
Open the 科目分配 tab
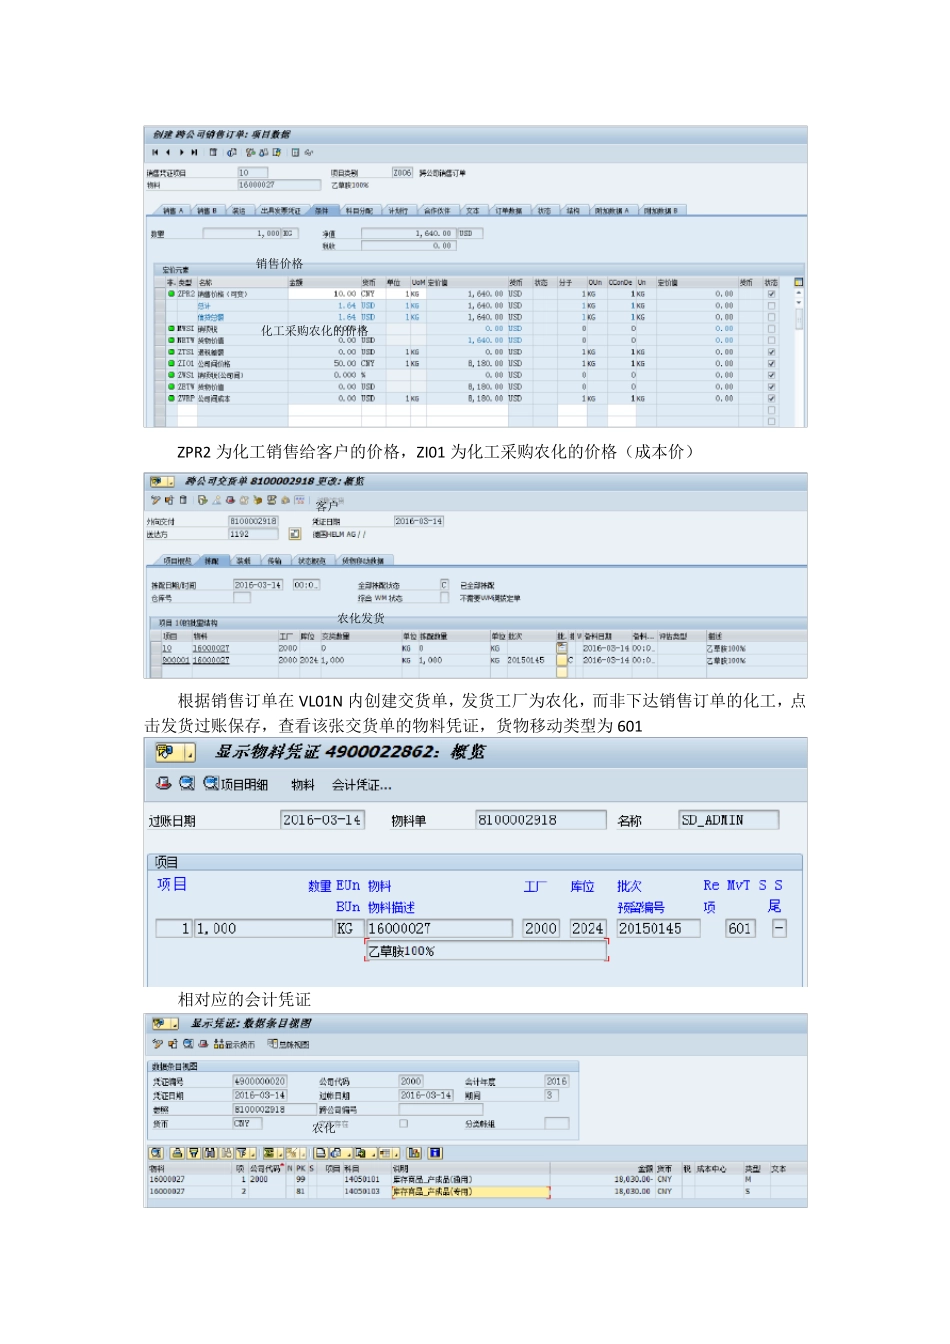(x=359, y=211)
